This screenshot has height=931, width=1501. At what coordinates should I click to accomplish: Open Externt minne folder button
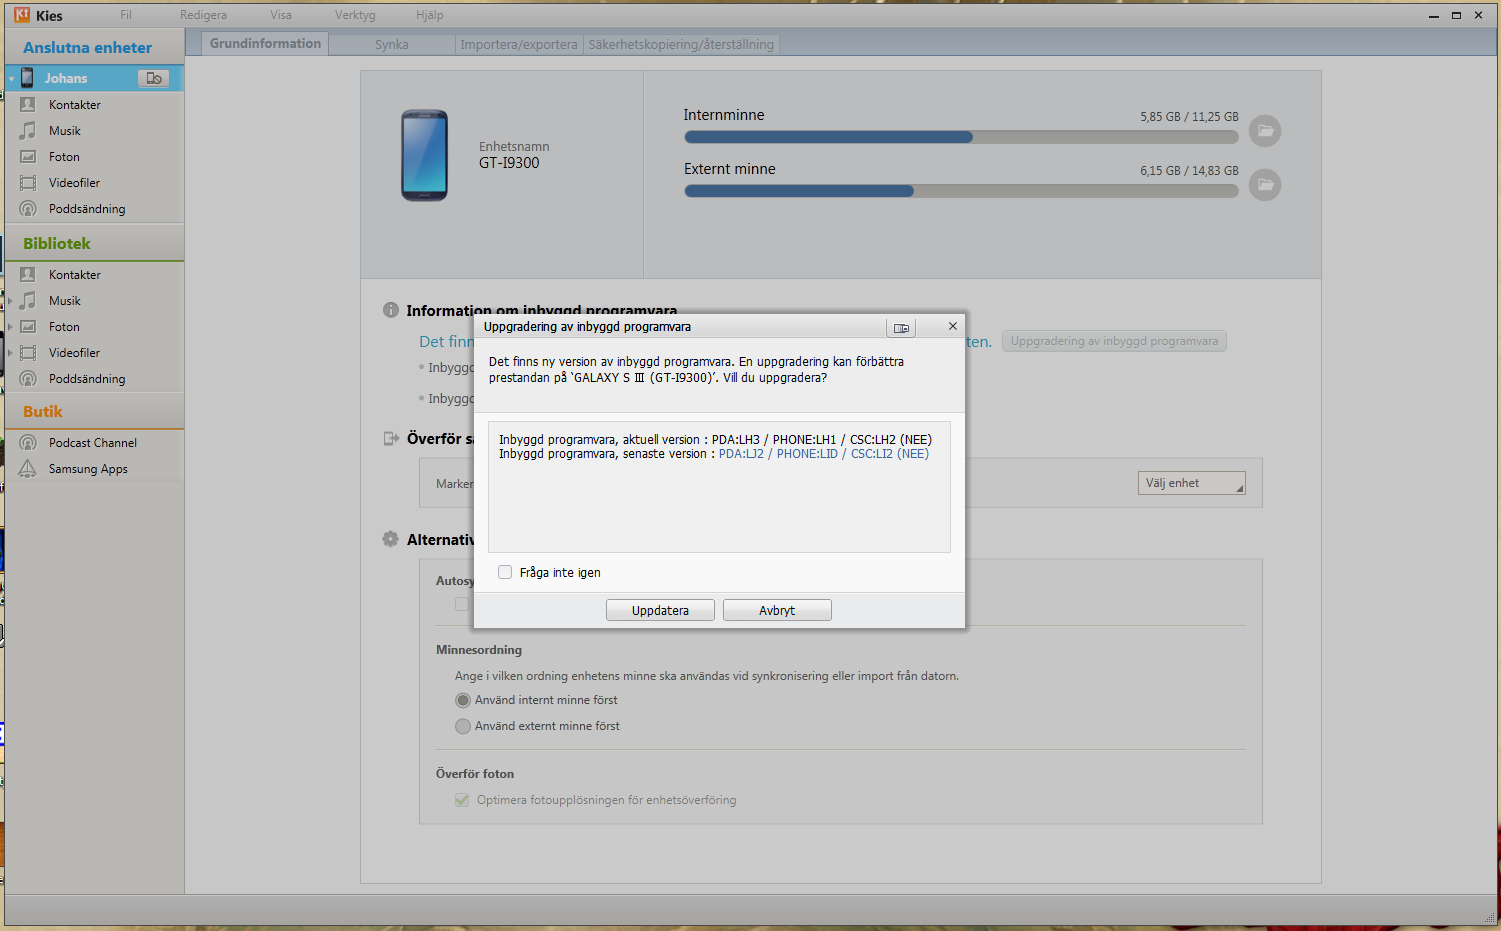tap(1265, 184)
